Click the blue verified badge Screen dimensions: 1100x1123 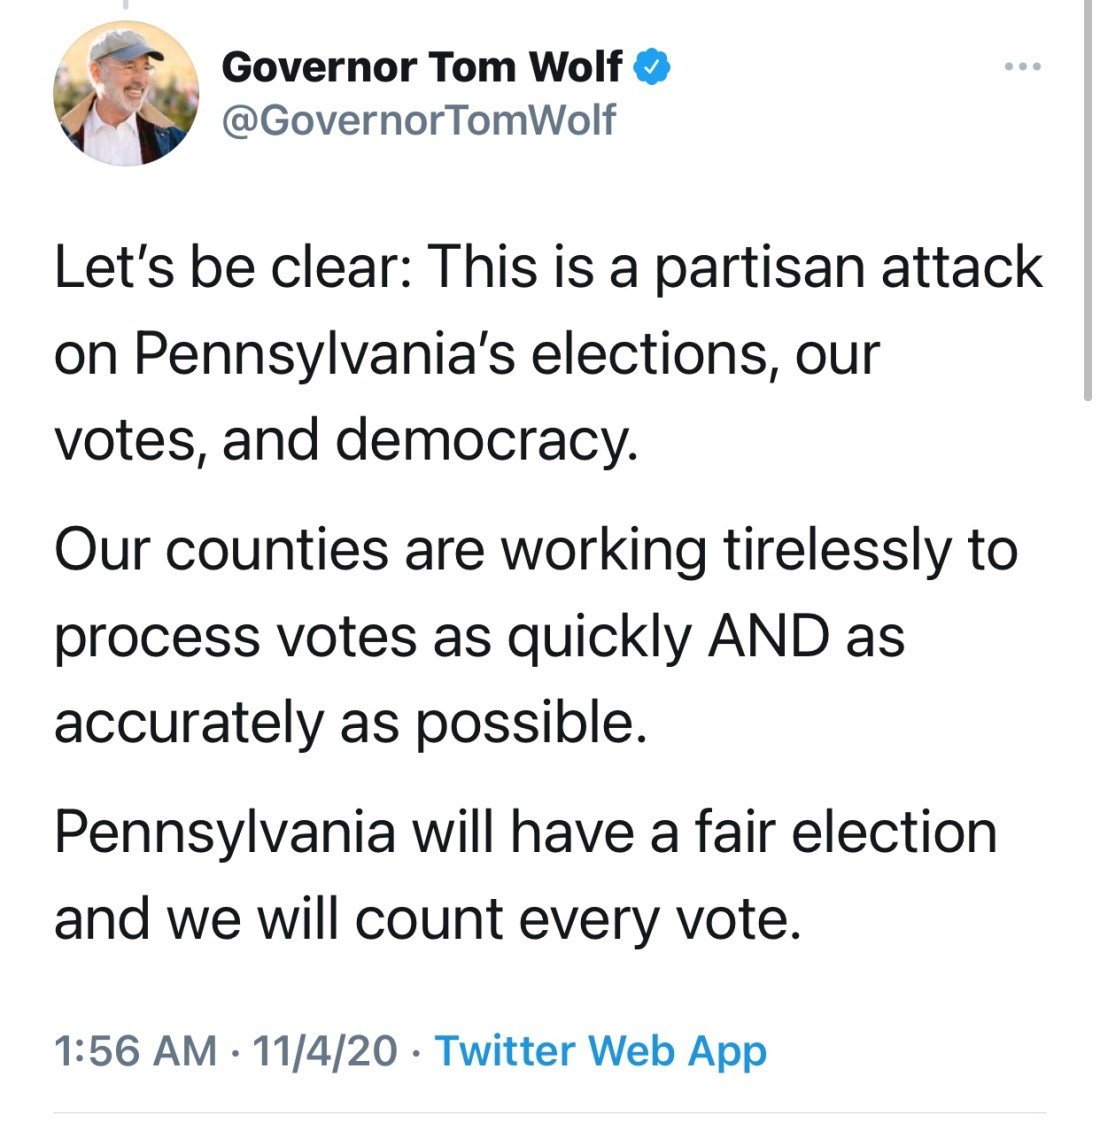pos(653,67)
